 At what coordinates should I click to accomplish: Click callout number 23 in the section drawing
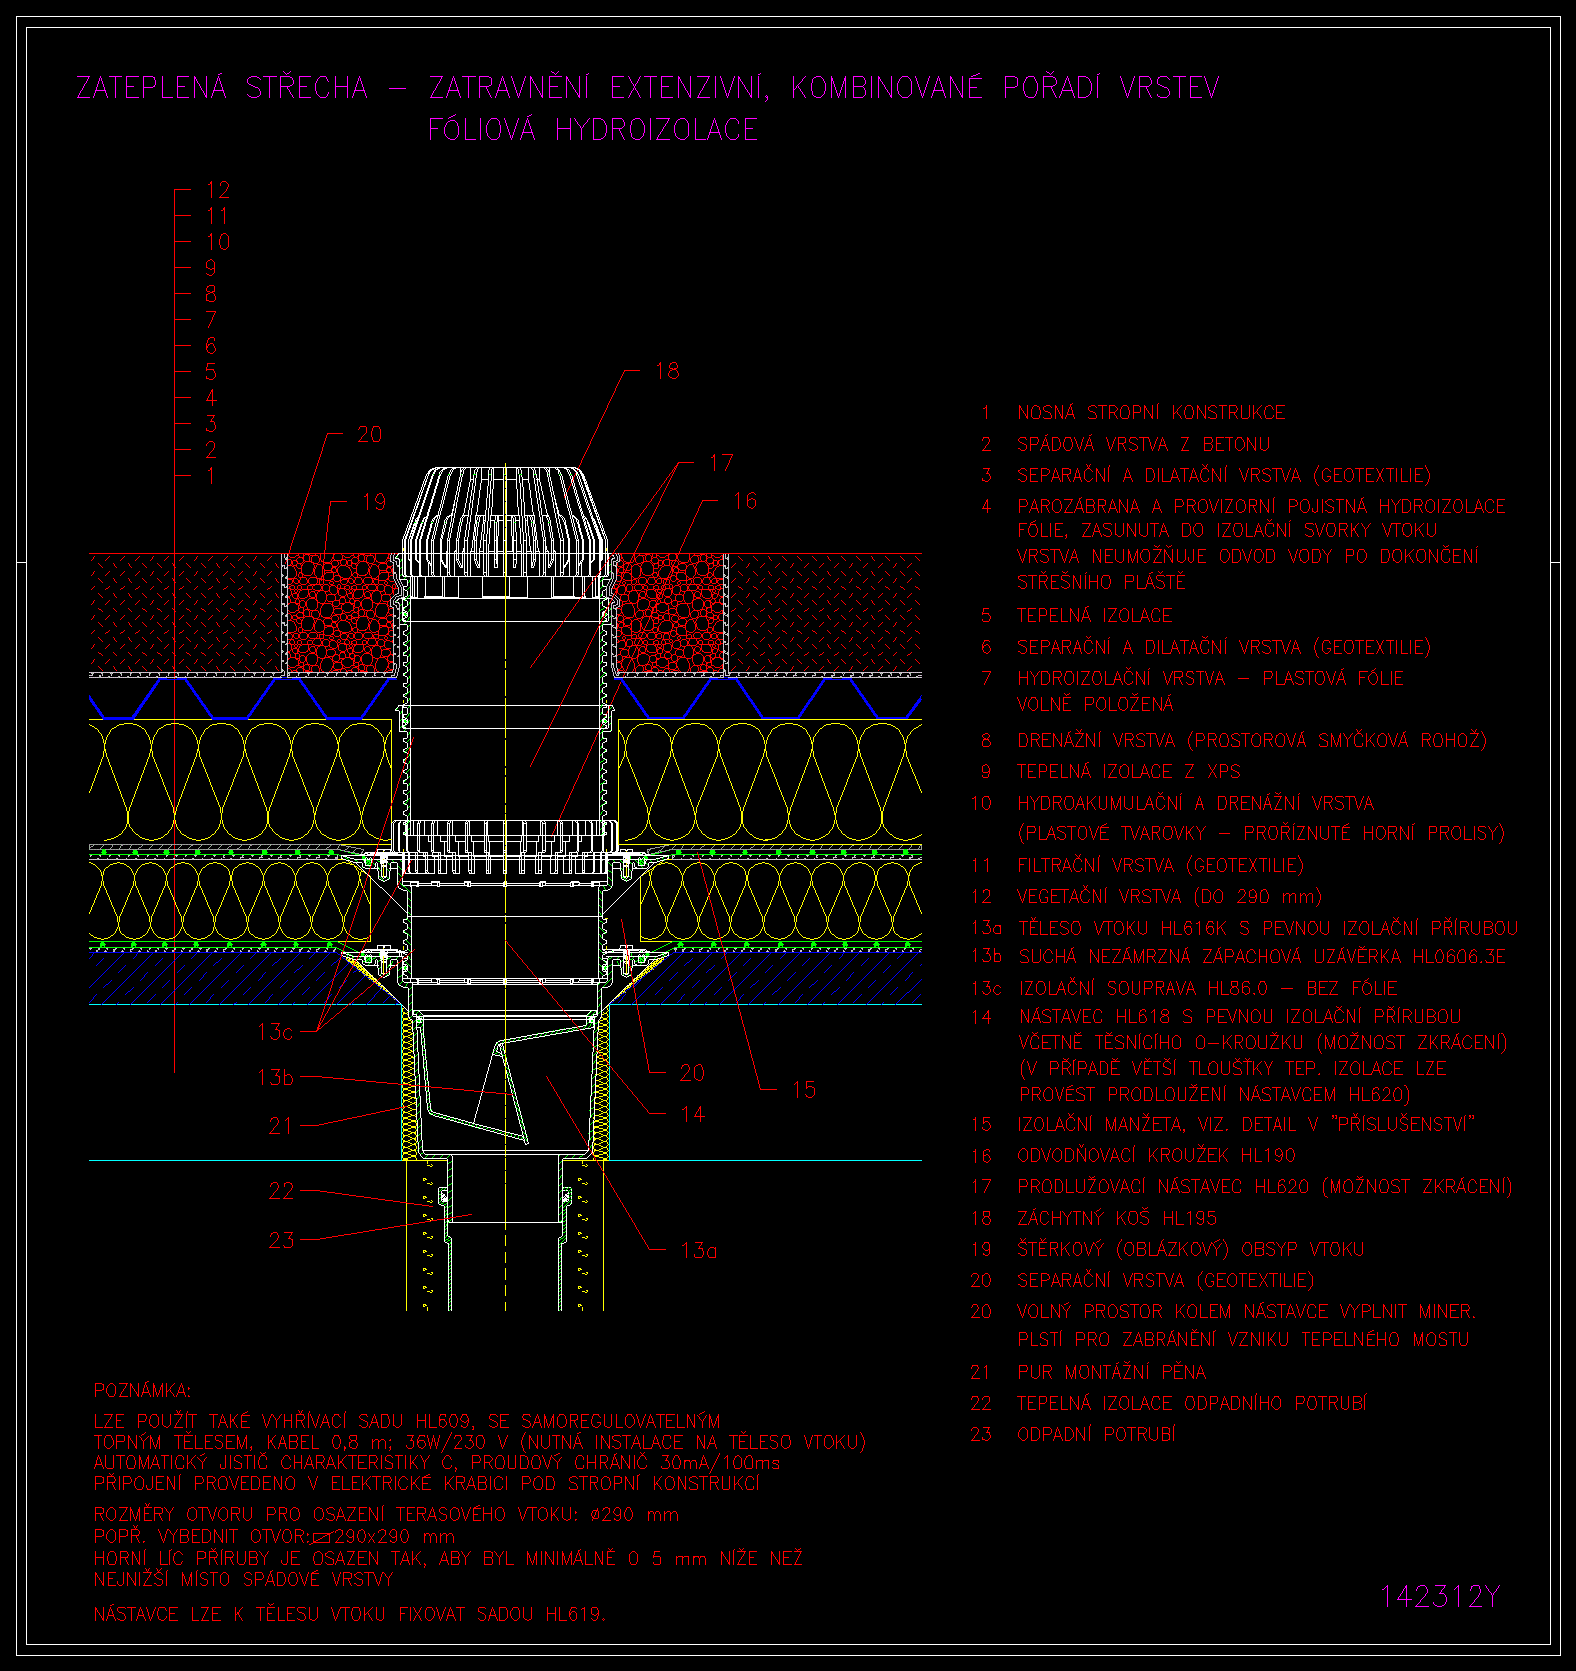tap(282, 1241)
